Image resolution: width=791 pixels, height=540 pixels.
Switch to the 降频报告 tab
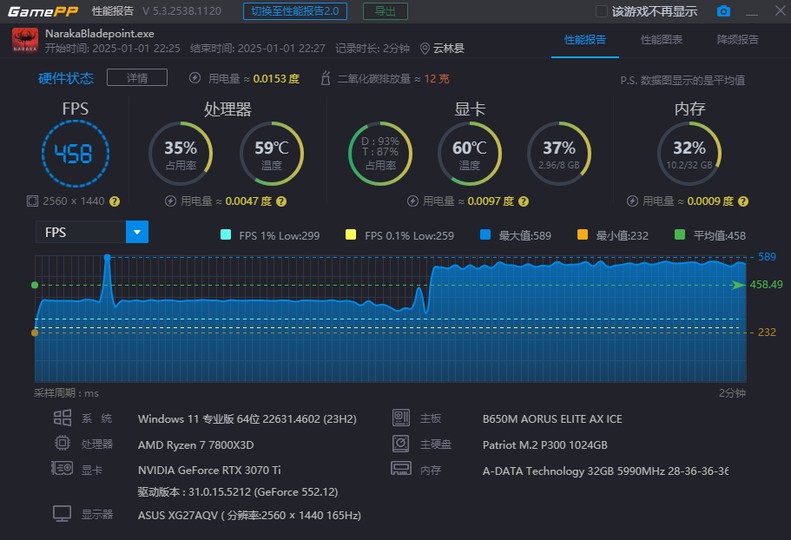point(738,40)
